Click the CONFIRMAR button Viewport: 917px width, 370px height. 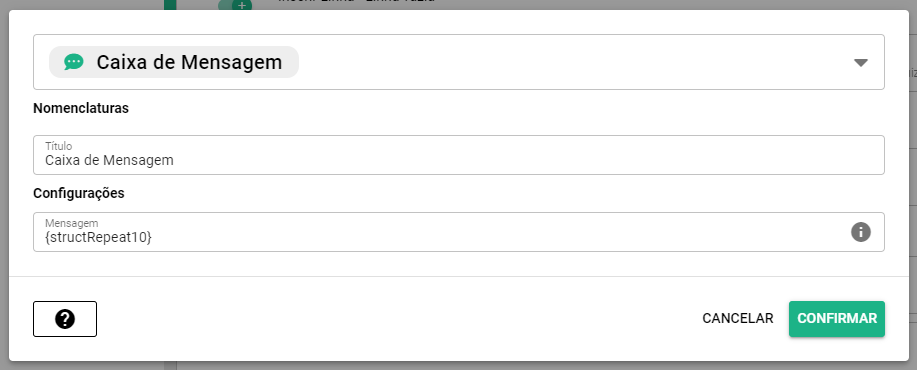[837, 319]
